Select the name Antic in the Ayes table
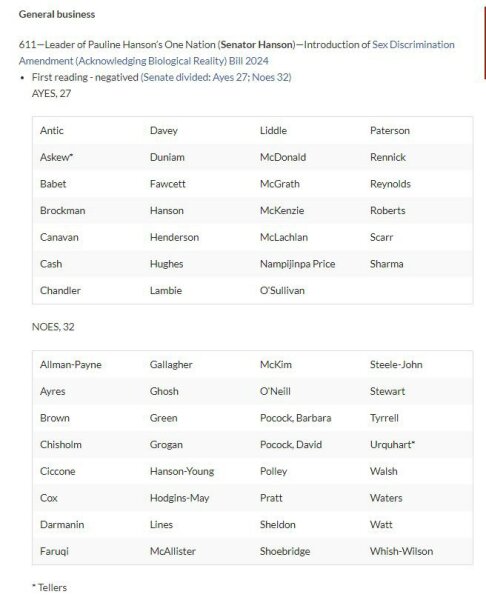 click(52, 130)
